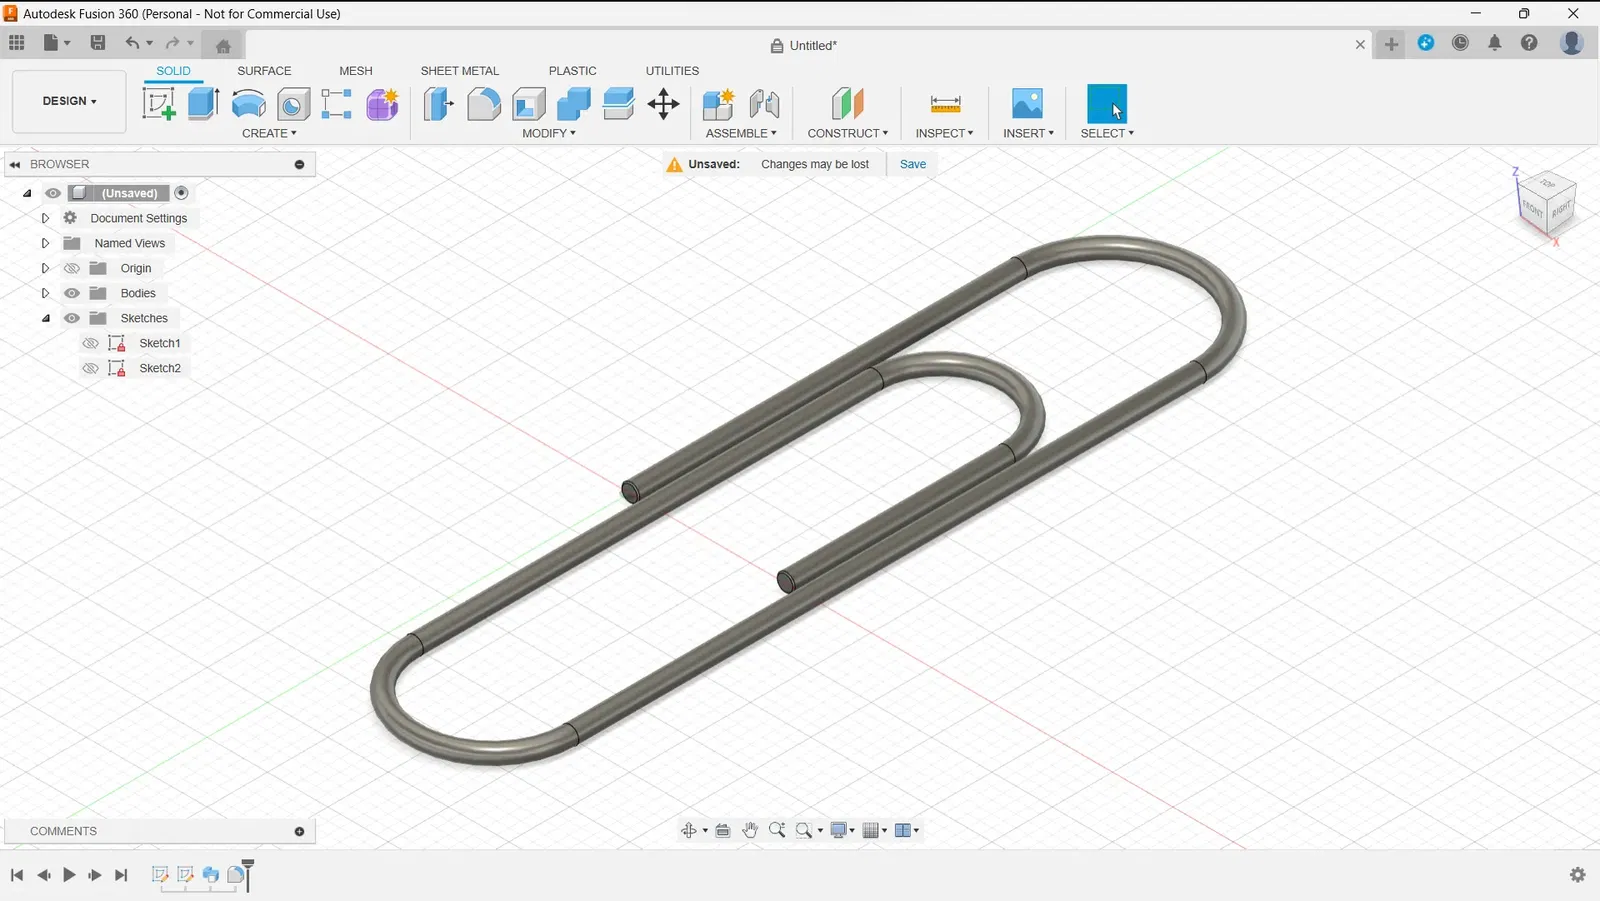The width and height of the screenshot is (1600, 901).
Task: Open the Create Form tool
Action: pyautogui.click(x=382, y=104)
